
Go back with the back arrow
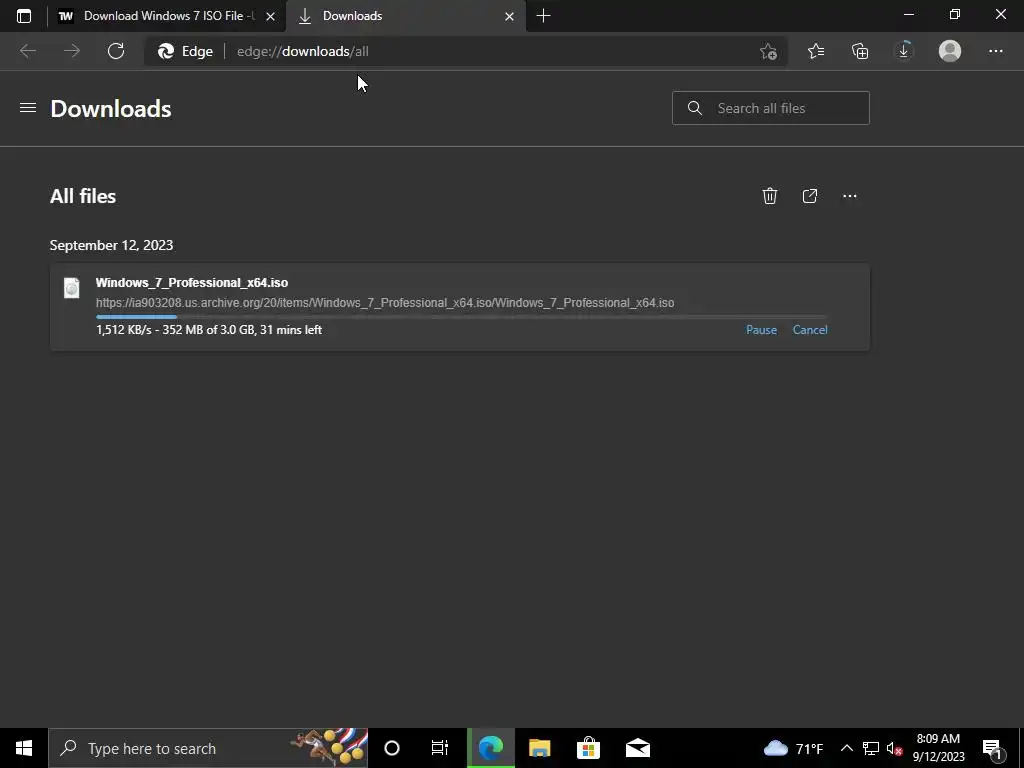tap(27, 51)
